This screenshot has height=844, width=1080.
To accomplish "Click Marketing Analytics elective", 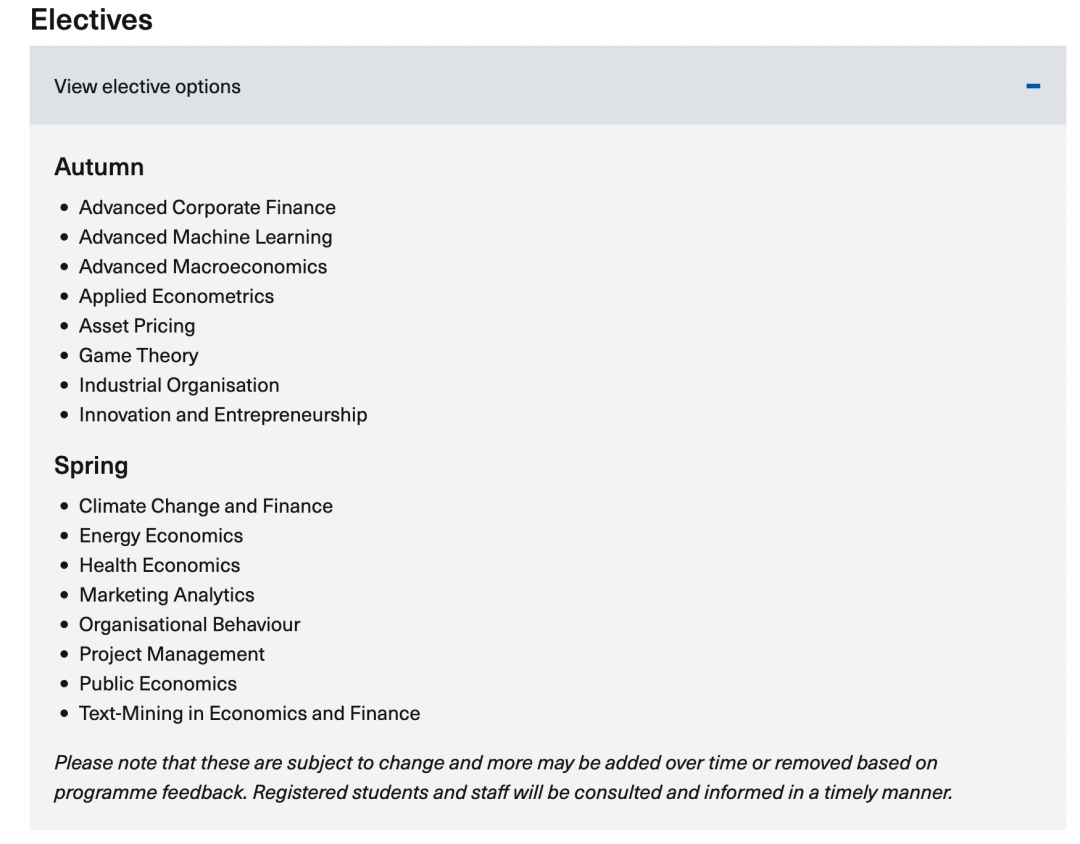I will tap(167, 595).
